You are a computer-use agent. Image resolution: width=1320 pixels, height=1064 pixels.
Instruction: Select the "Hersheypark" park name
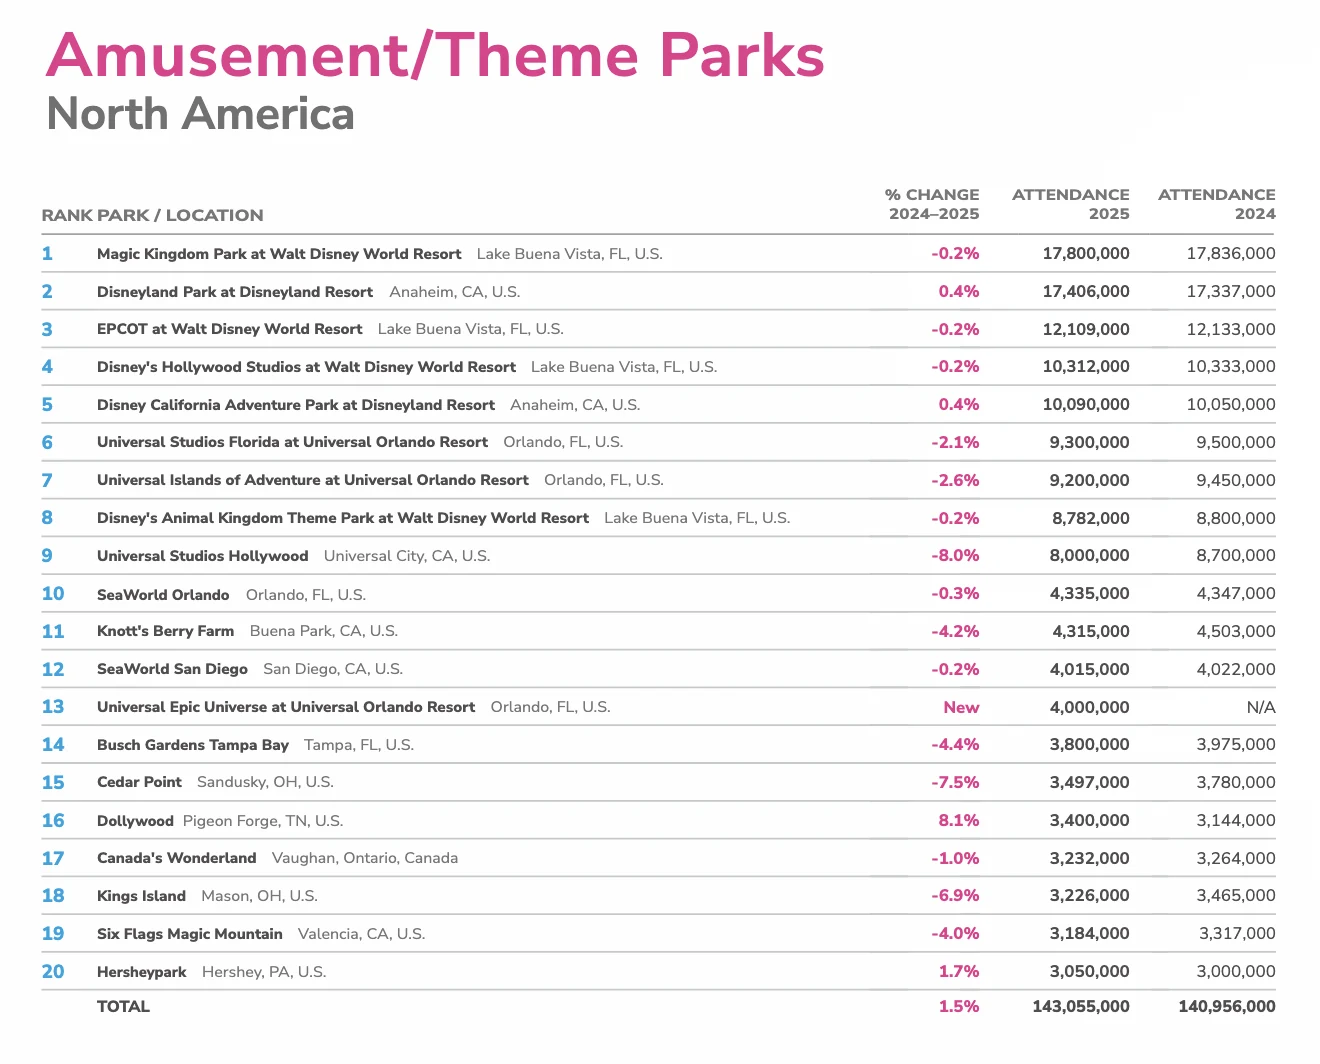[142, 972]
